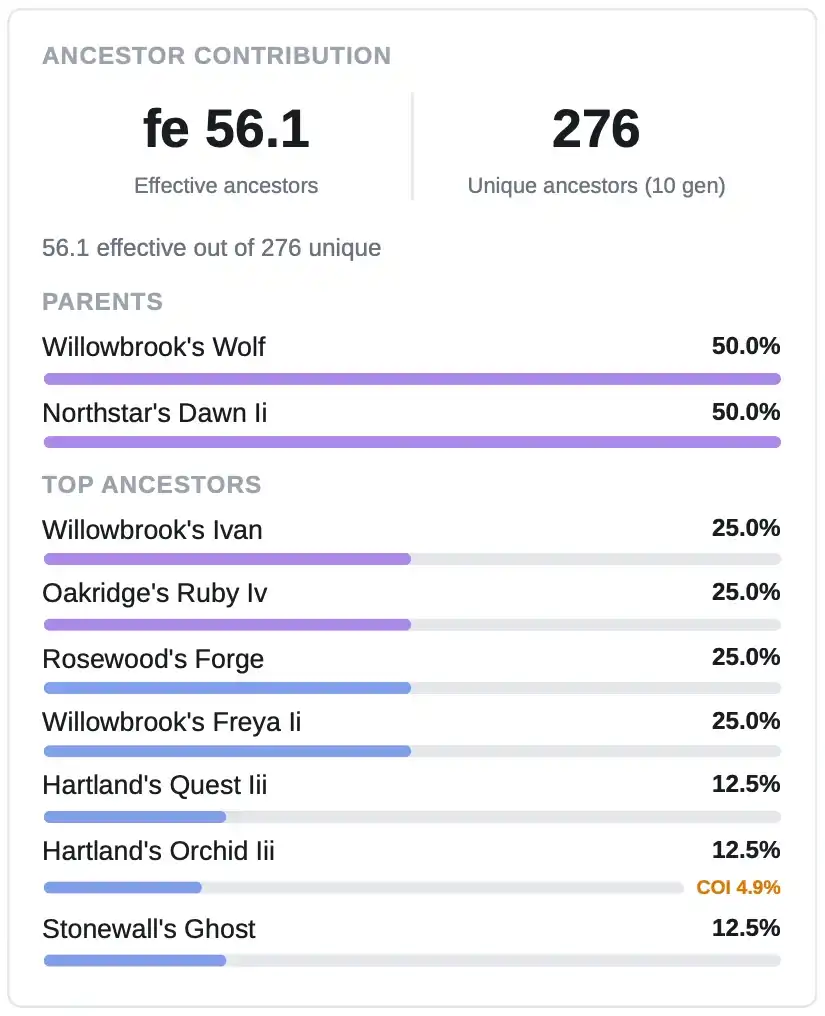
Task: Click the Ancestor Contribution heading
Action: 217,56
